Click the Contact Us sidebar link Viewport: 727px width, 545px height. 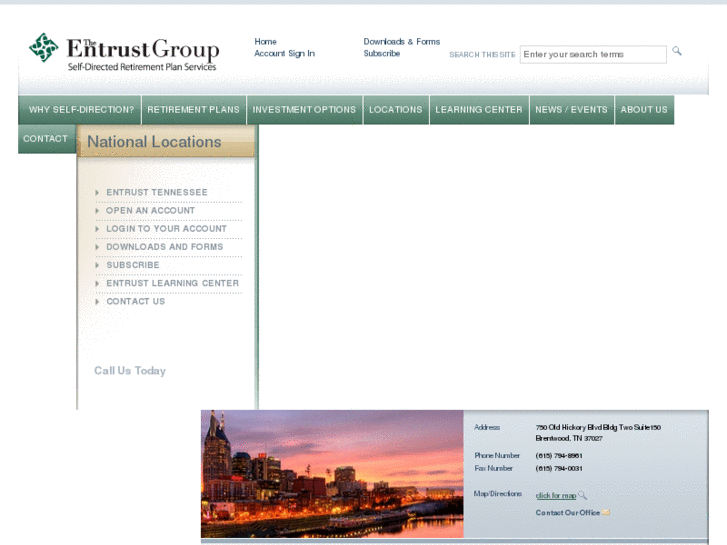[136, 301]
